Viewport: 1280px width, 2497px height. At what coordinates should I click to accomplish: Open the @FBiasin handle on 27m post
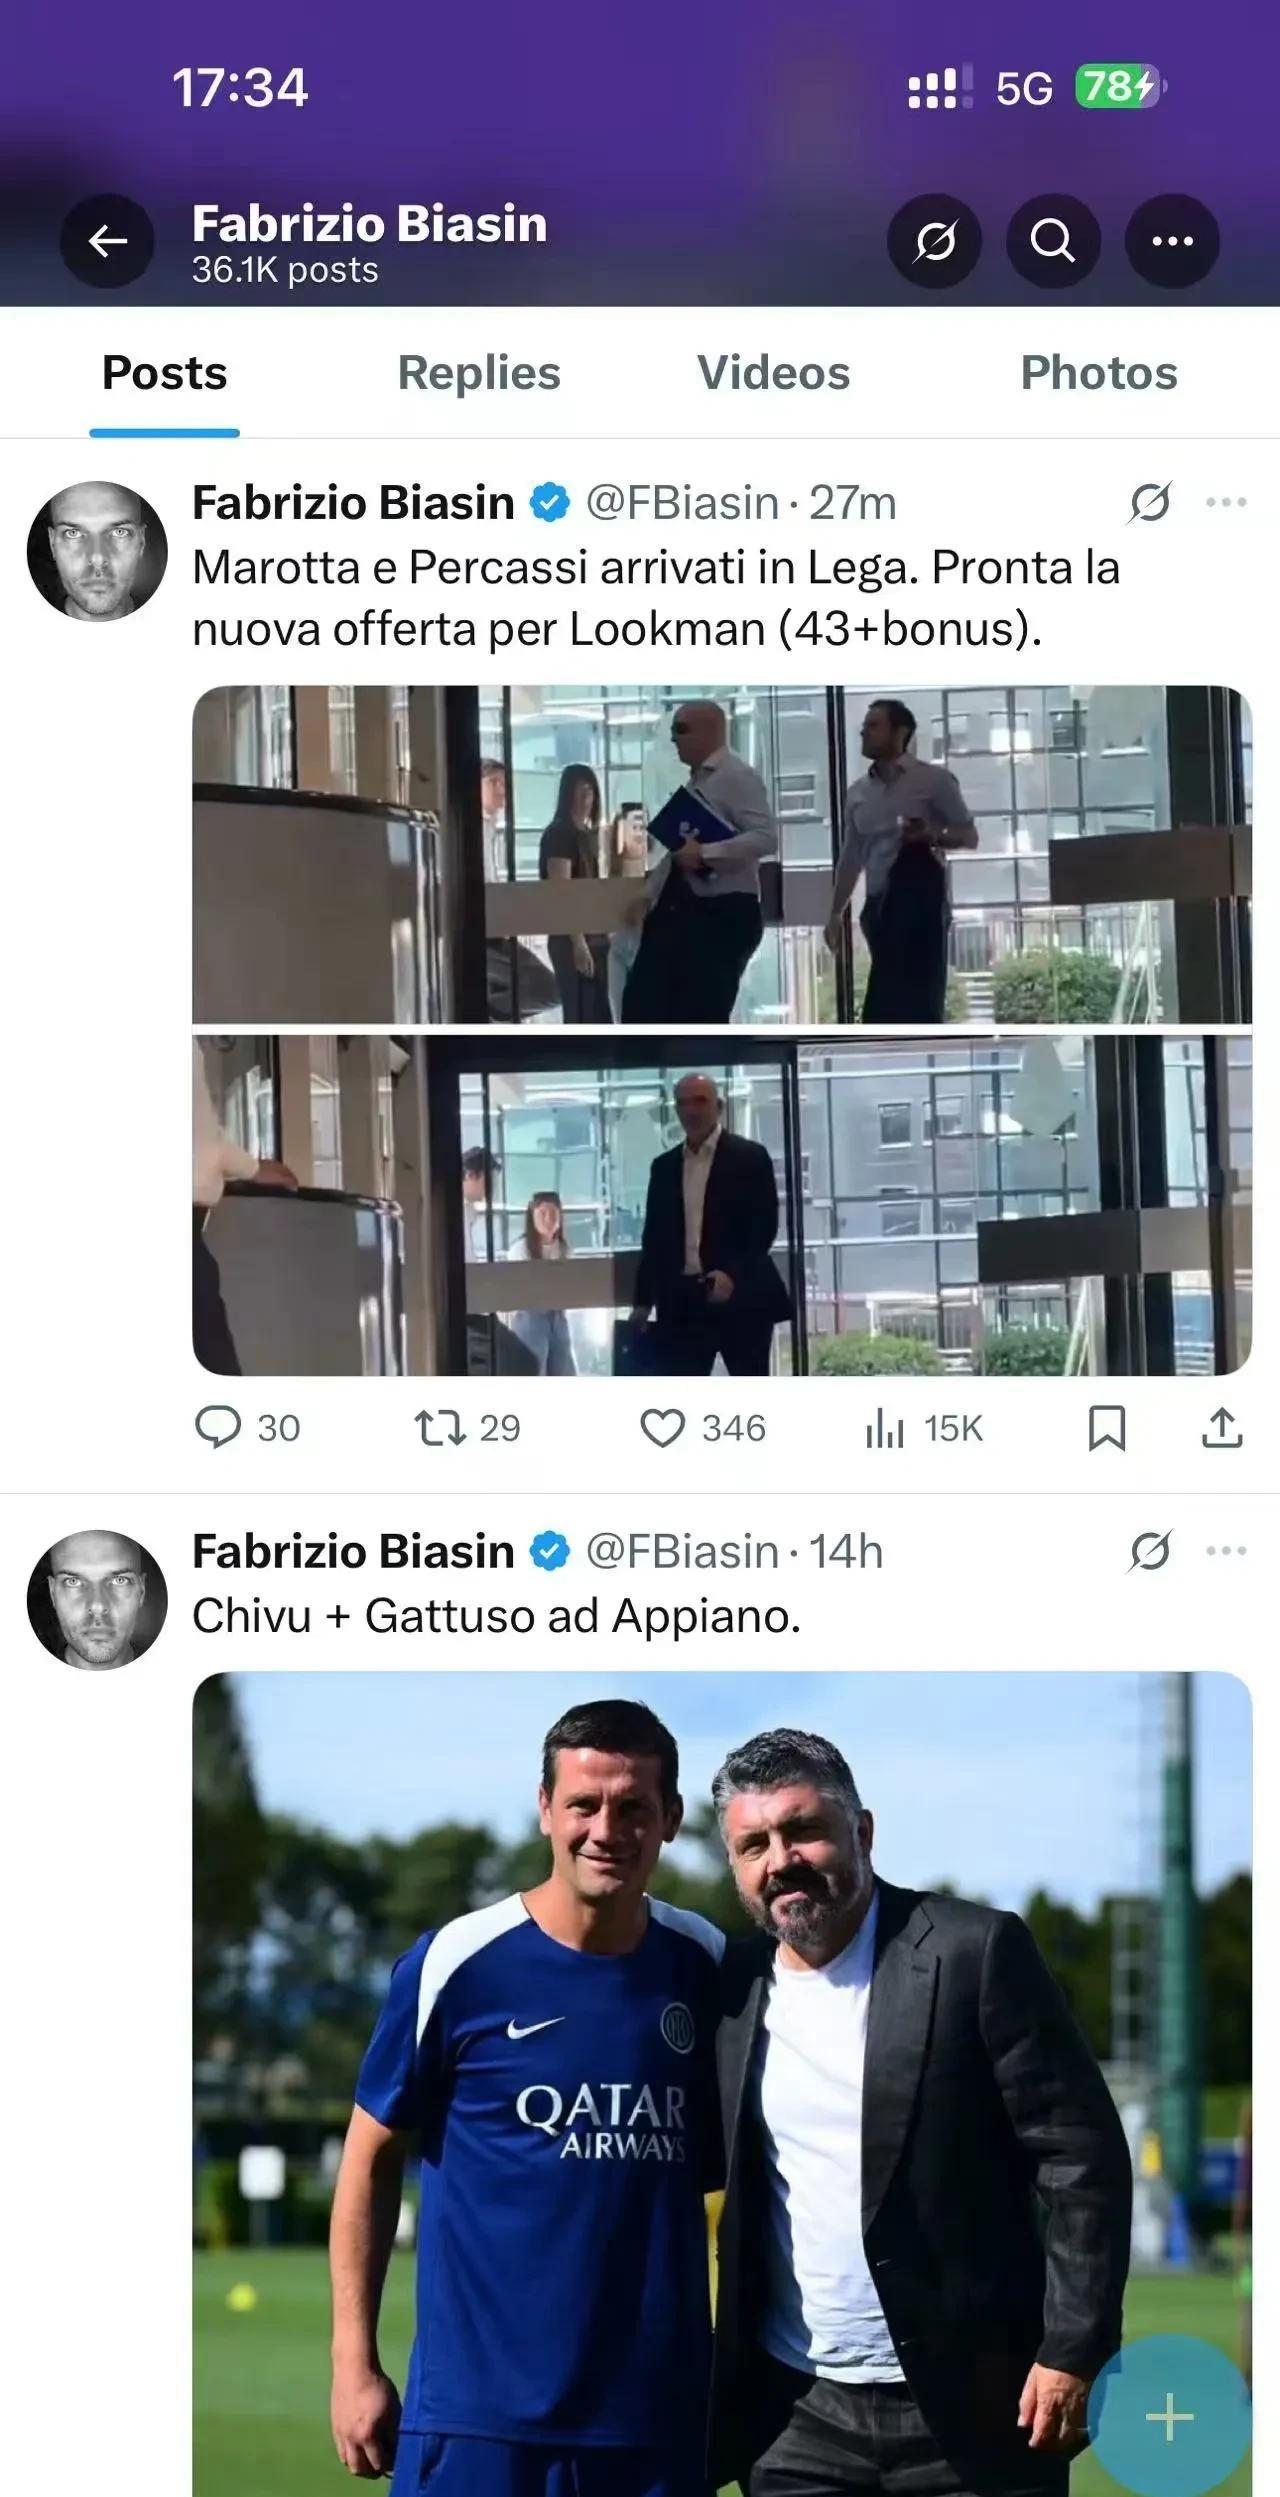[681, 503]
